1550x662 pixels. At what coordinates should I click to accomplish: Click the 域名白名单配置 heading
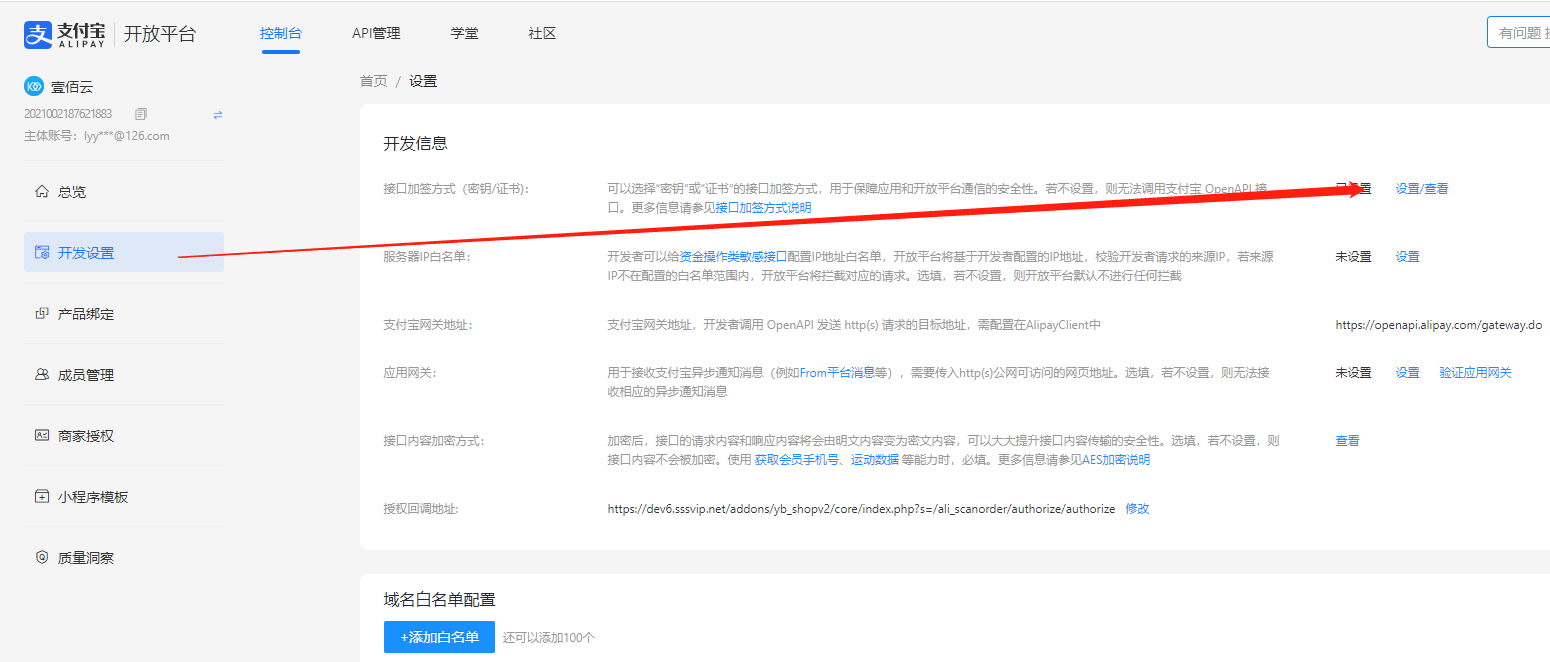(440, 600)
